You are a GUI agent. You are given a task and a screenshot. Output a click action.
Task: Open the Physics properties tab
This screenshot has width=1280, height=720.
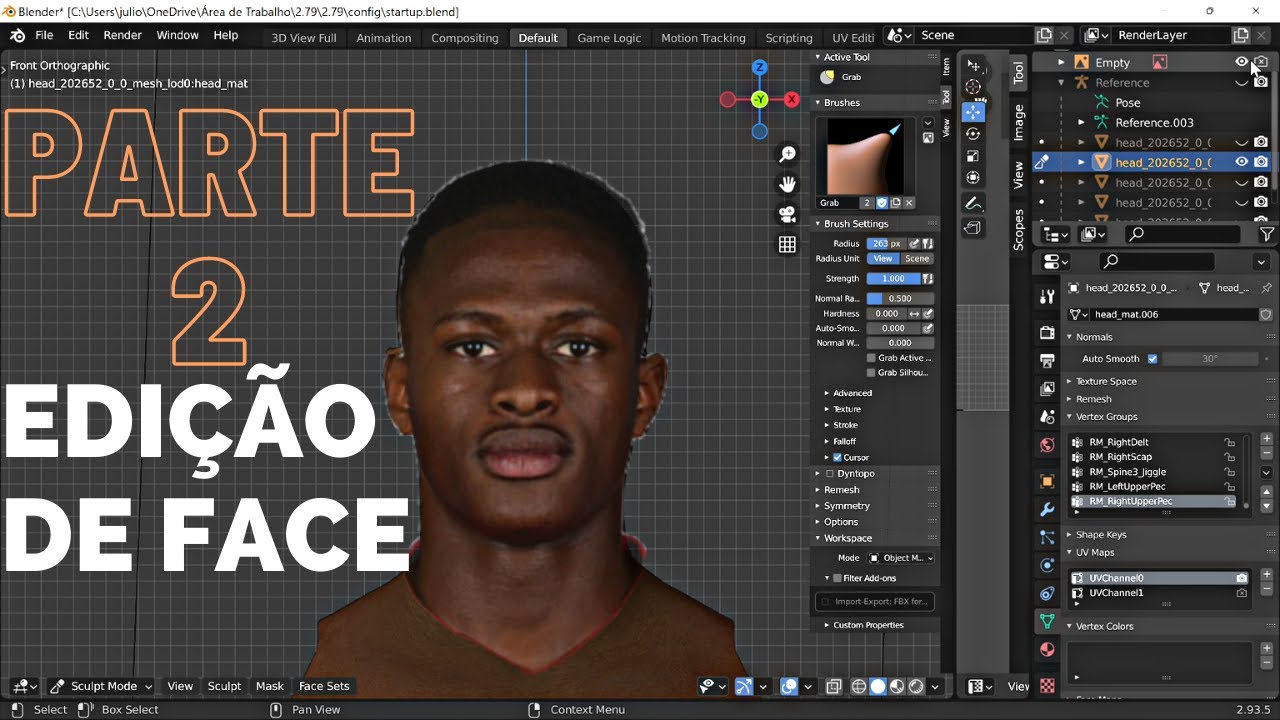1047,565
